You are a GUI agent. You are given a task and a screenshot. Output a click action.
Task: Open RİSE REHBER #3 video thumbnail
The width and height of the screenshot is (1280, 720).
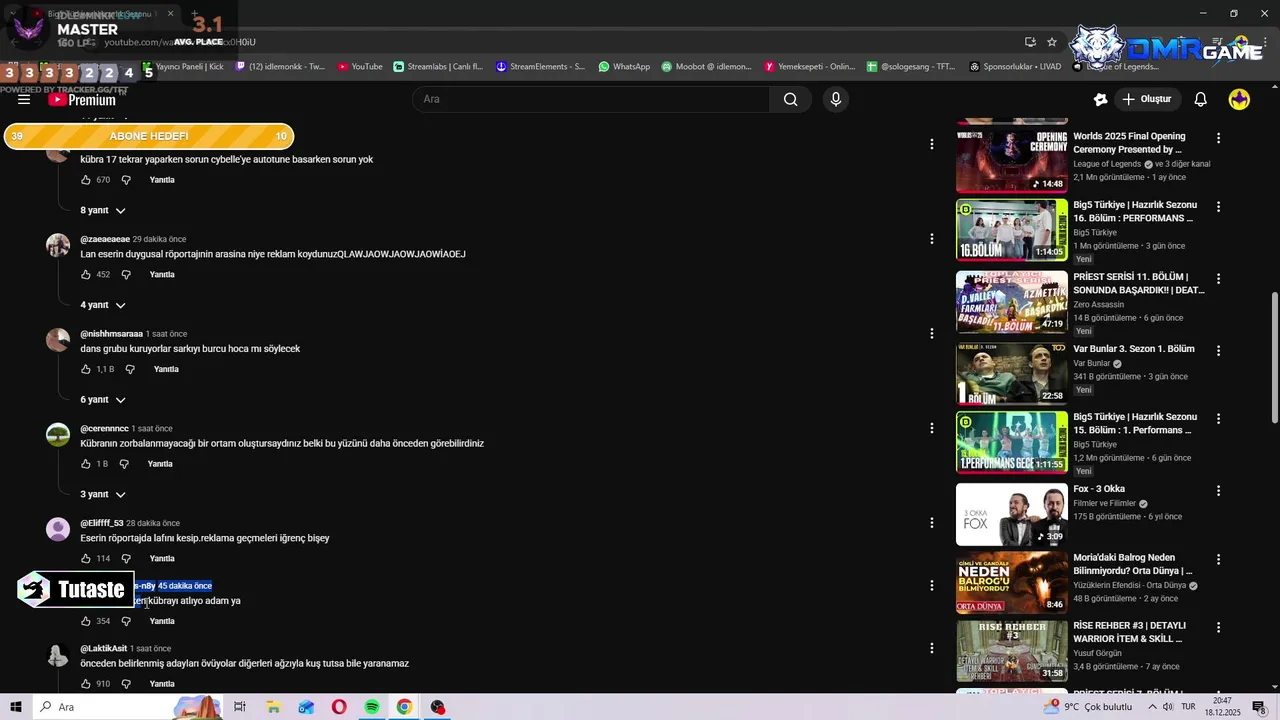1011,651
